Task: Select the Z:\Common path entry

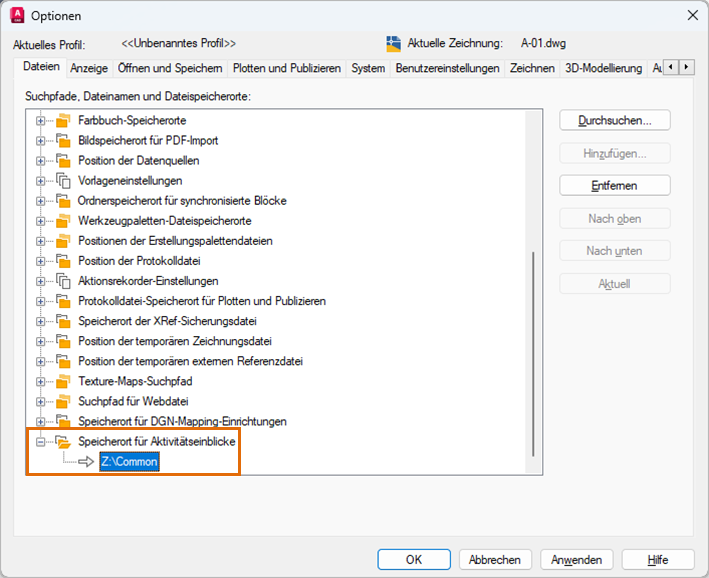Action: pyautogui.click(x=130, y=462)
